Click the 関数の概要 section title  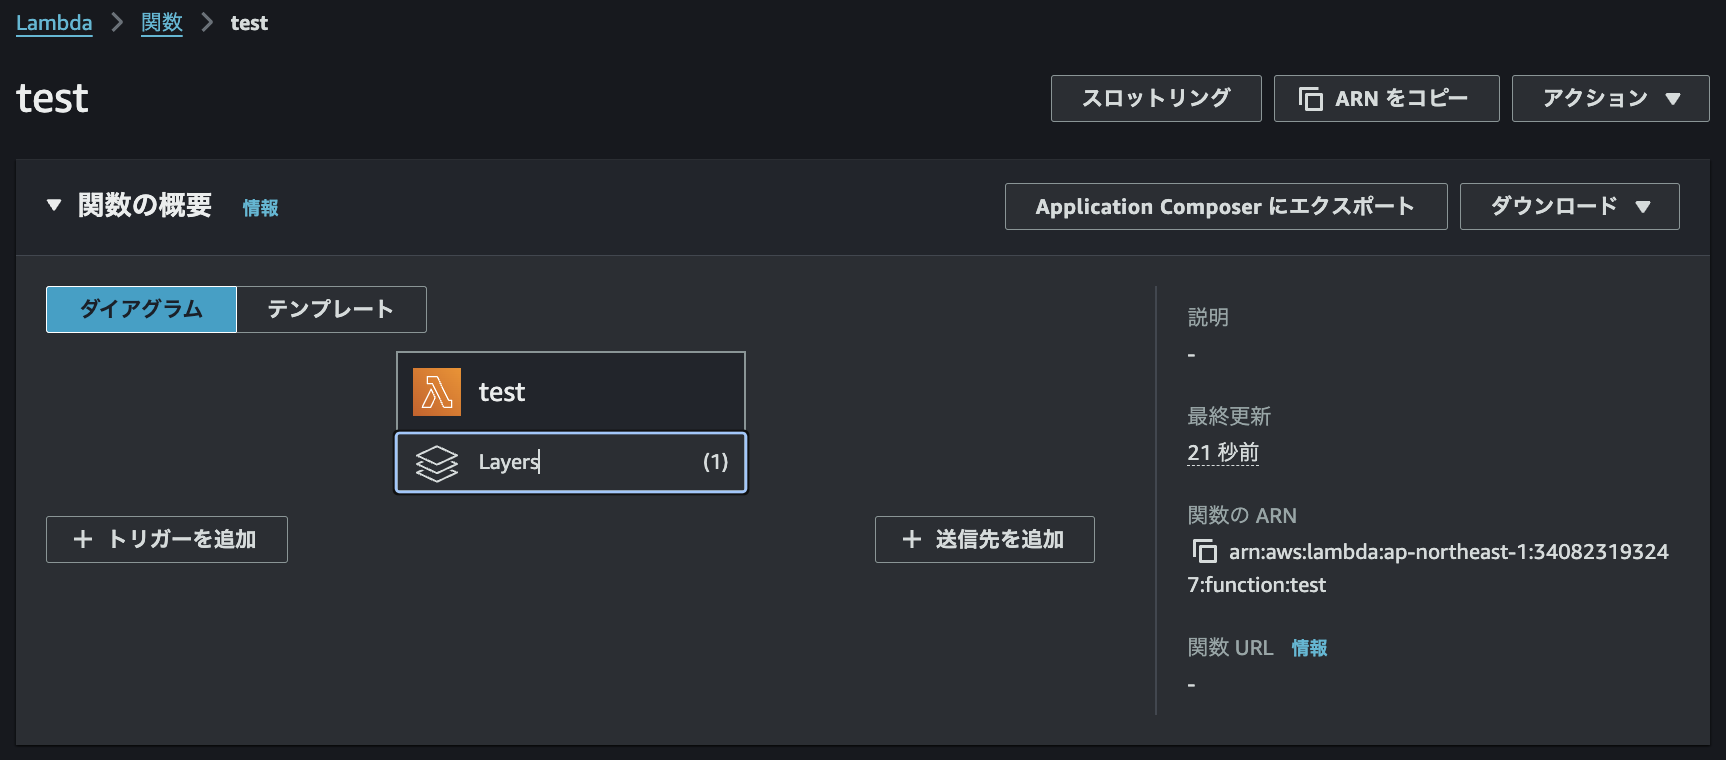(145, 206)
